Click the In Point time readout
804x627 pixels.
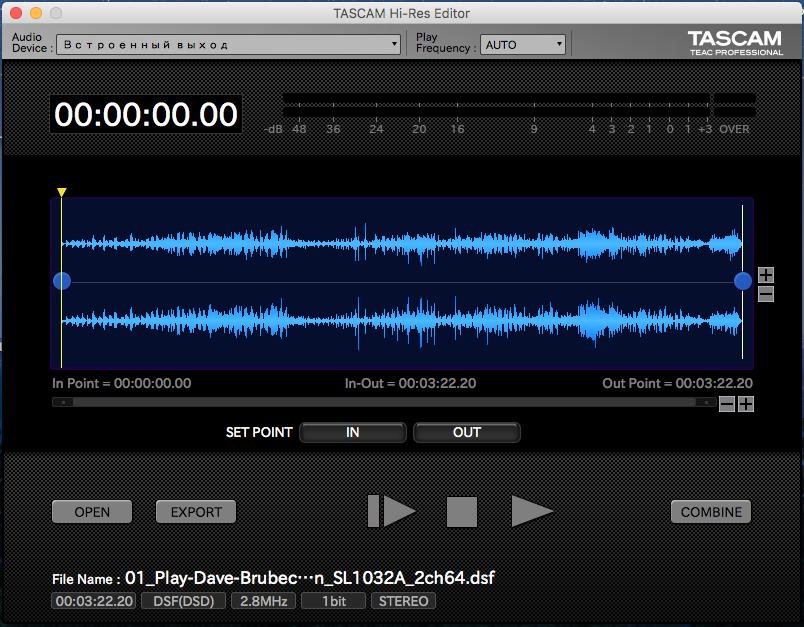122,383
